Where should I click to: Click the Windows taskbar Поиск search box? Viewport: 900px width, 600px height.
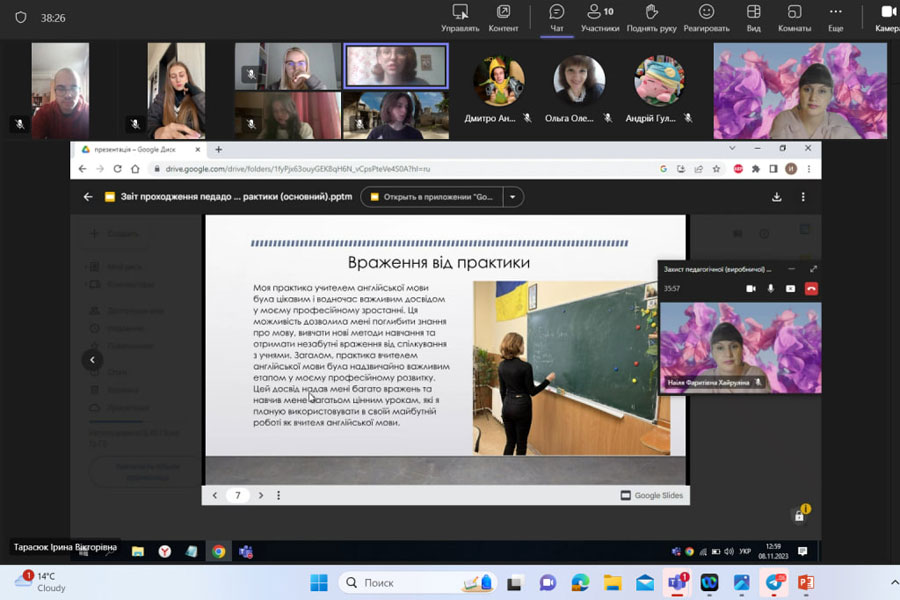point(400,582)
